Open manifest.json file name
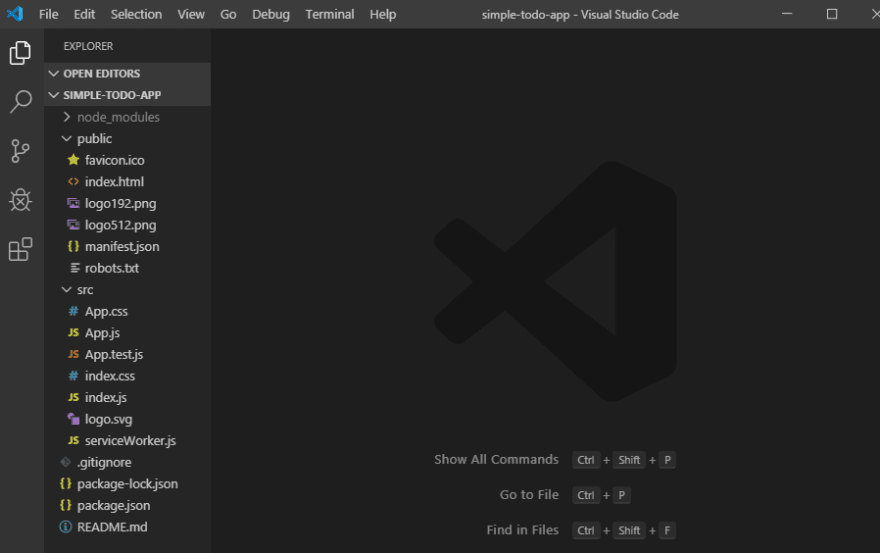 pyautogui.click(x=122, y=246)
